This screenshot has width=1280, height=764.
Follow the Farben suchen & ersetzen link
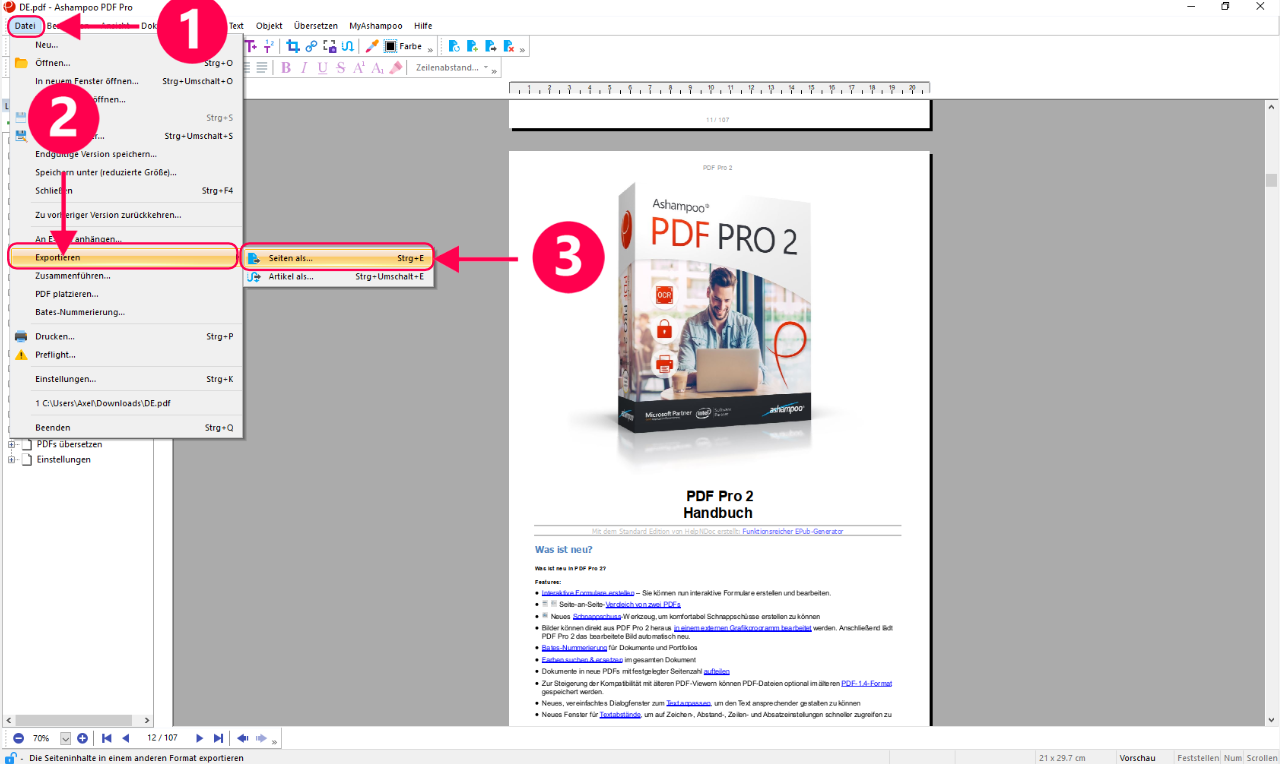click(x=582, y=660)
